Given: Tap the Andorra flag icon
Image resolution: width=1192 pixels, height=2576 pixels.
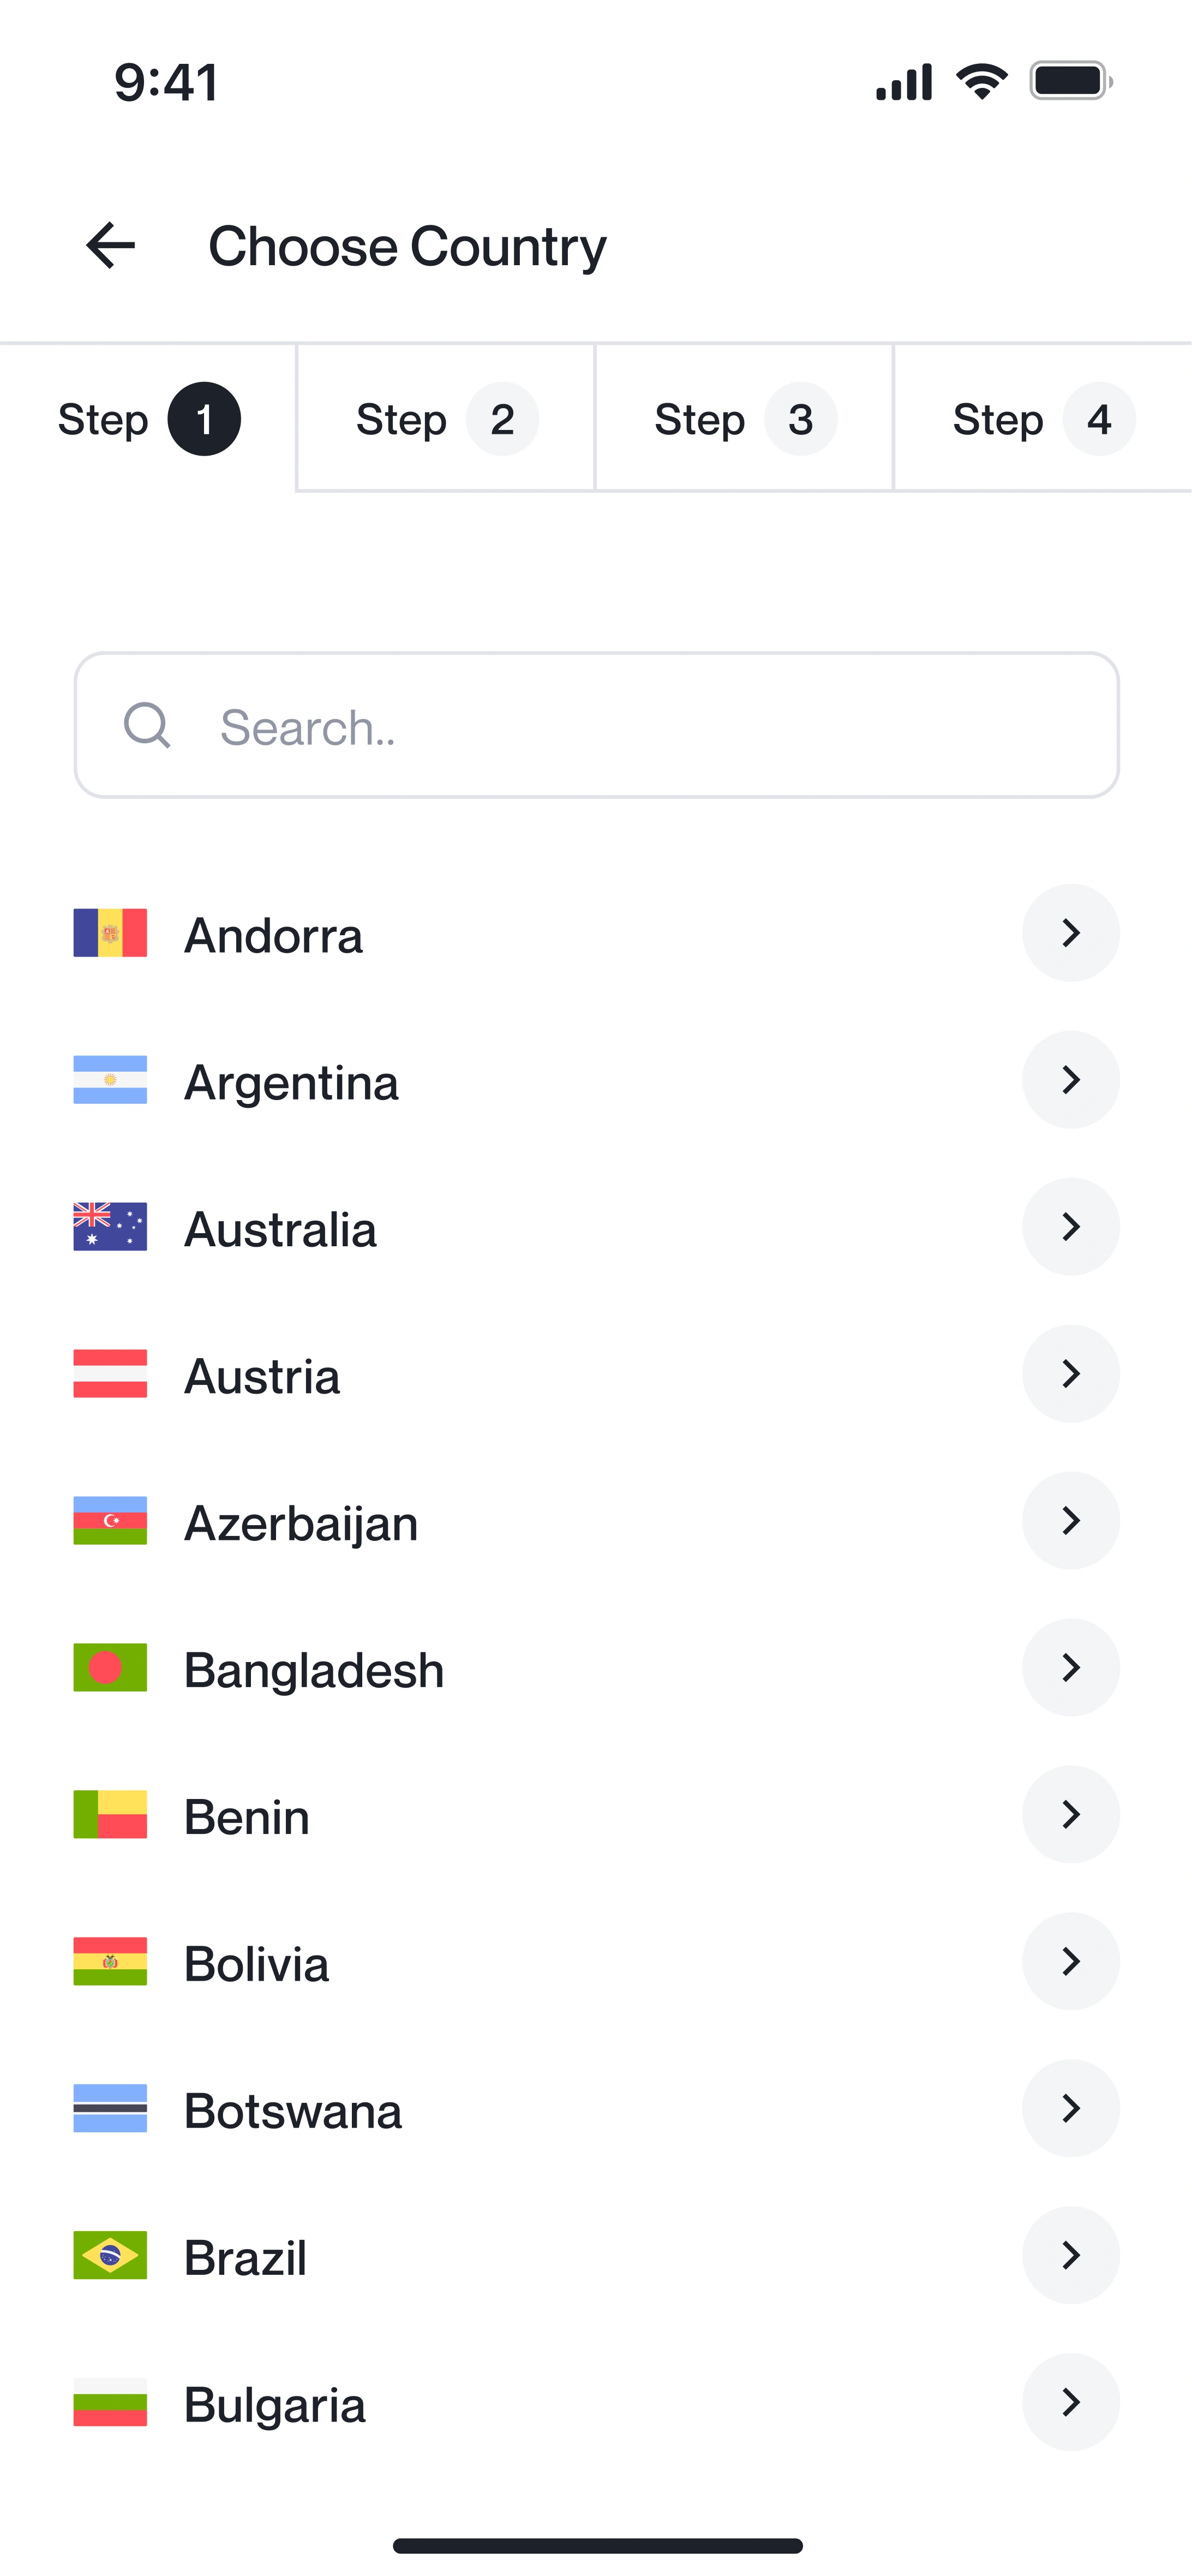Looking at the screenshot, I should (110, 933).
